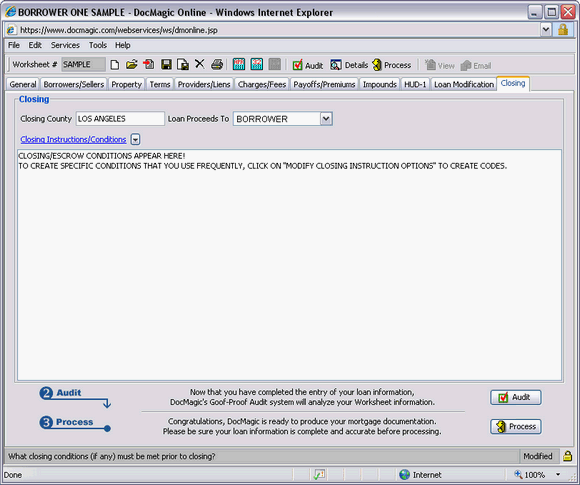Click the save-as icon beside the floppy disk
580x485 pixels.
coord(183,65)
